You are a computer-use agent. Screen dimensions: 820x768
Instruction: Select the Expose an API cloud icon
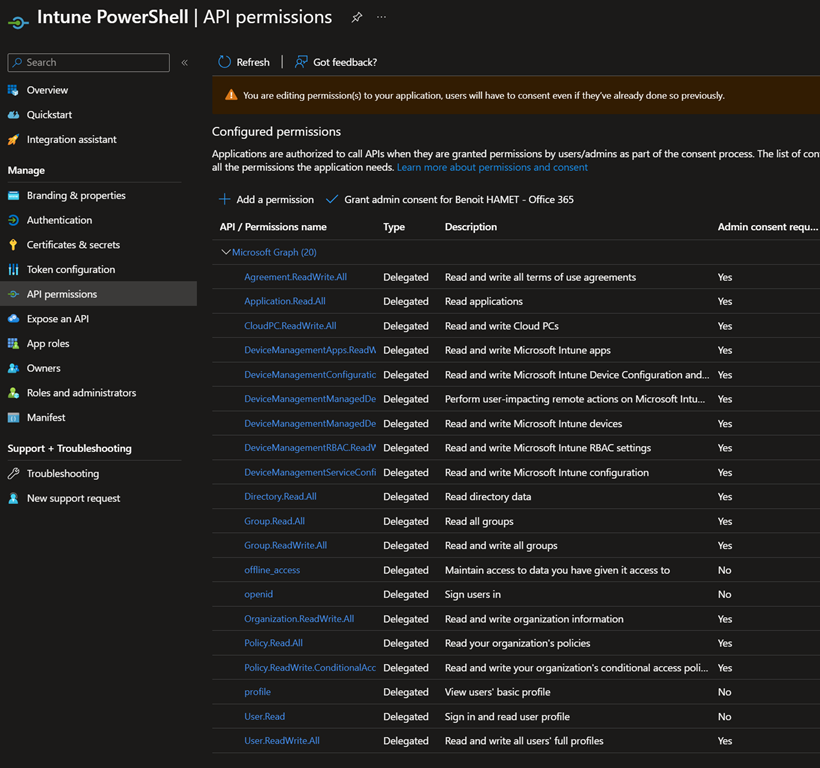click(13, 319)
